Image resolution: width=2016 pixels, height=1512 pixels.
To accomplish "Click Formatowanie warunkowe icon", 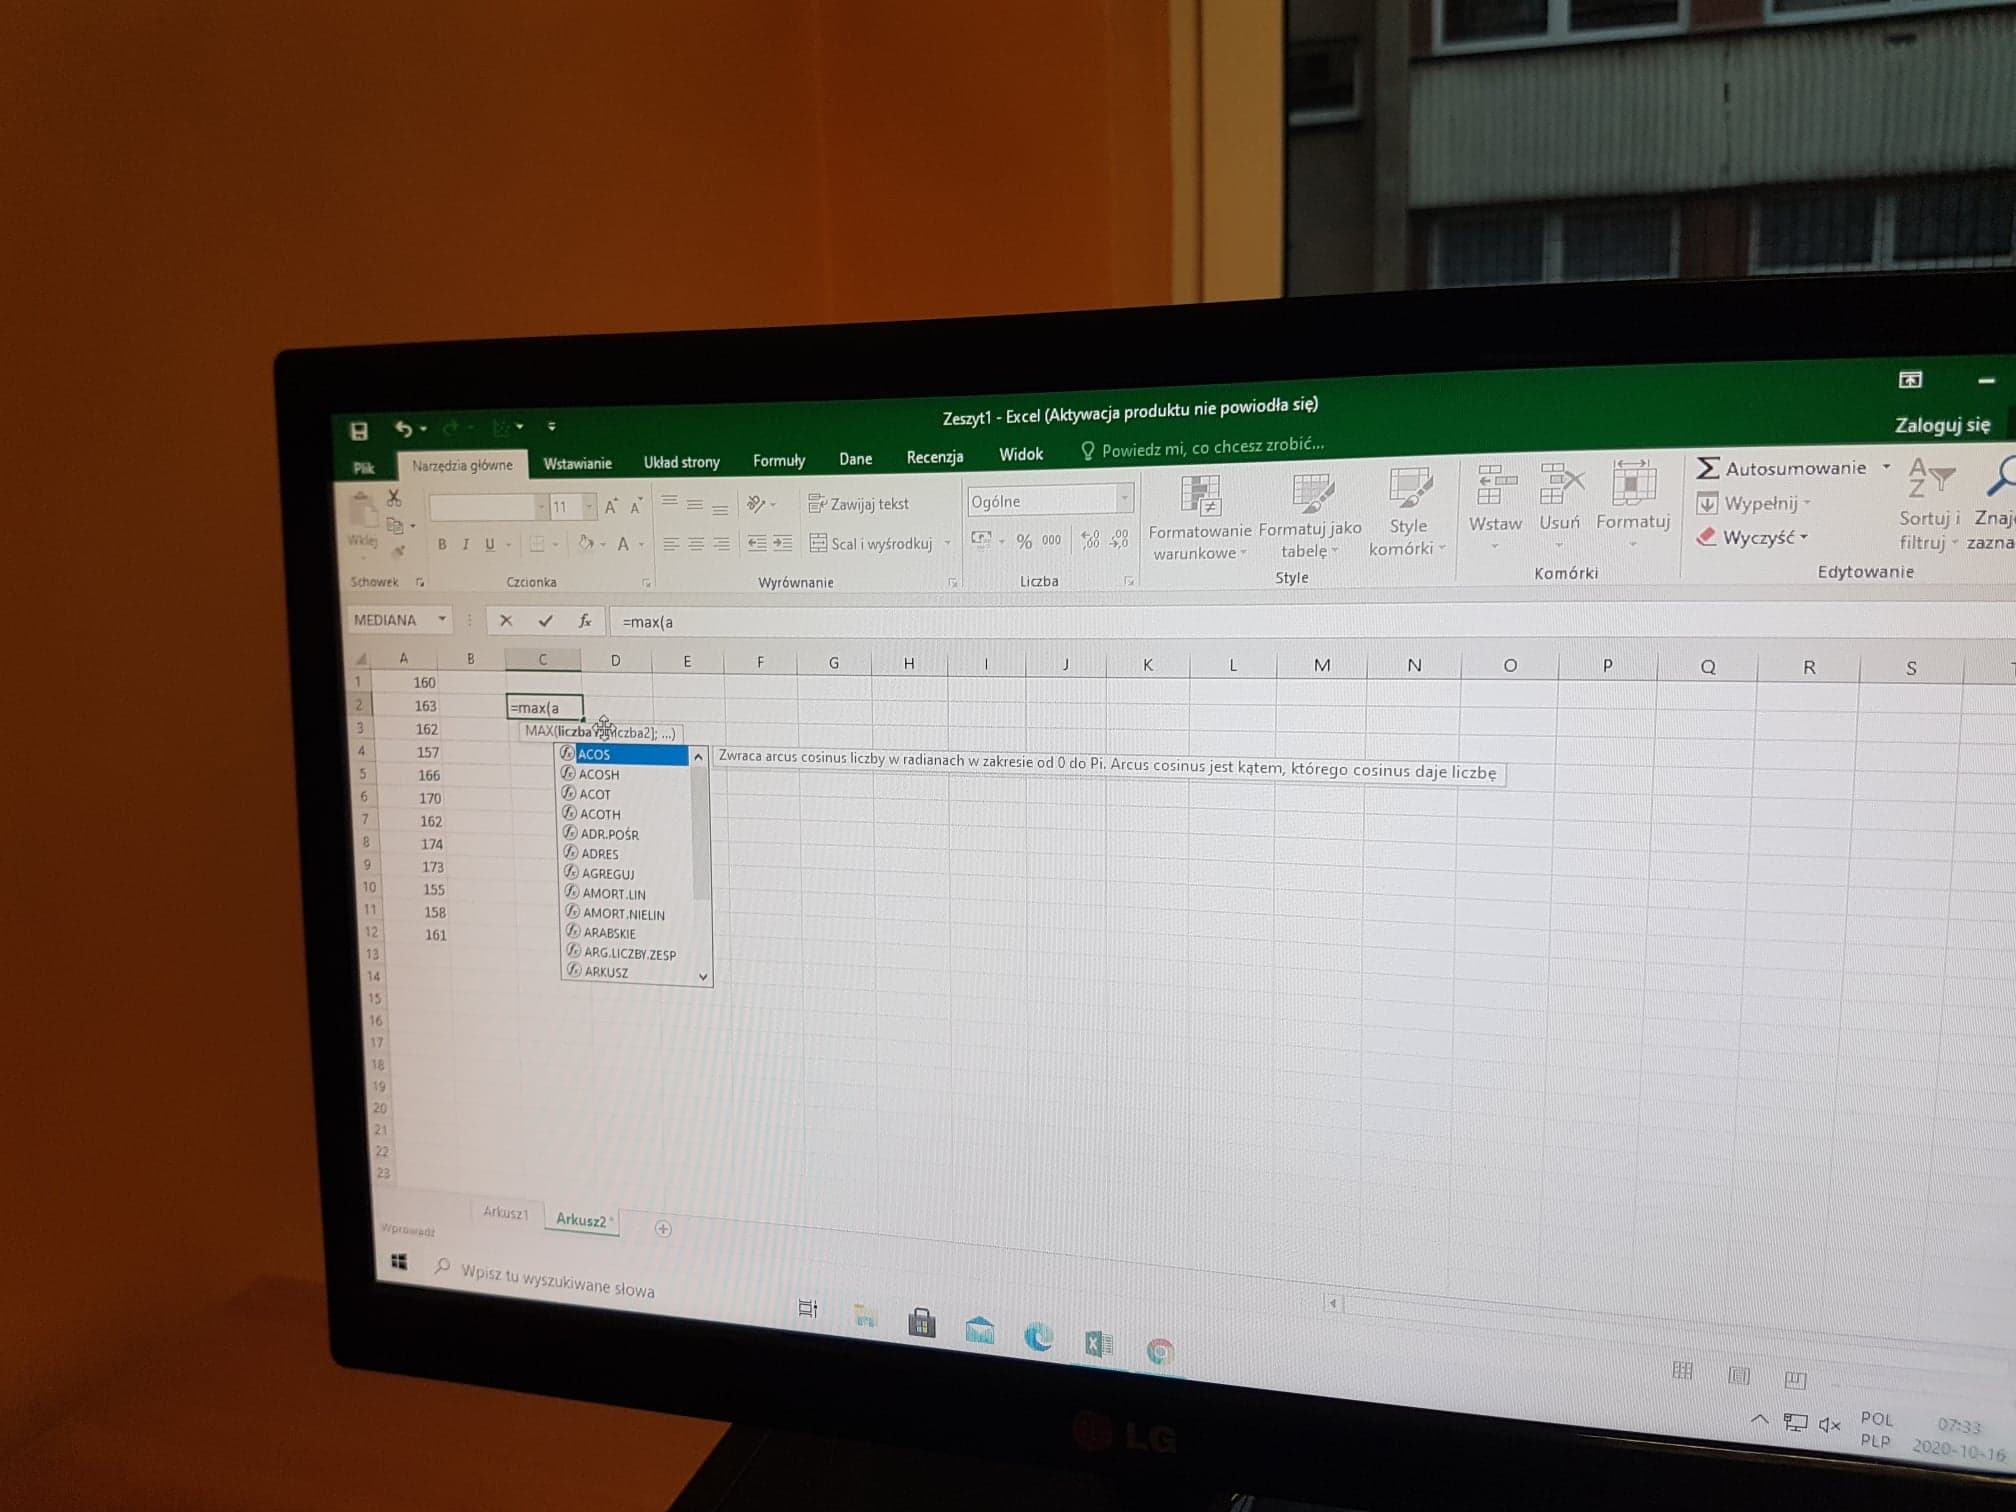I will [x=1200, y=496].
